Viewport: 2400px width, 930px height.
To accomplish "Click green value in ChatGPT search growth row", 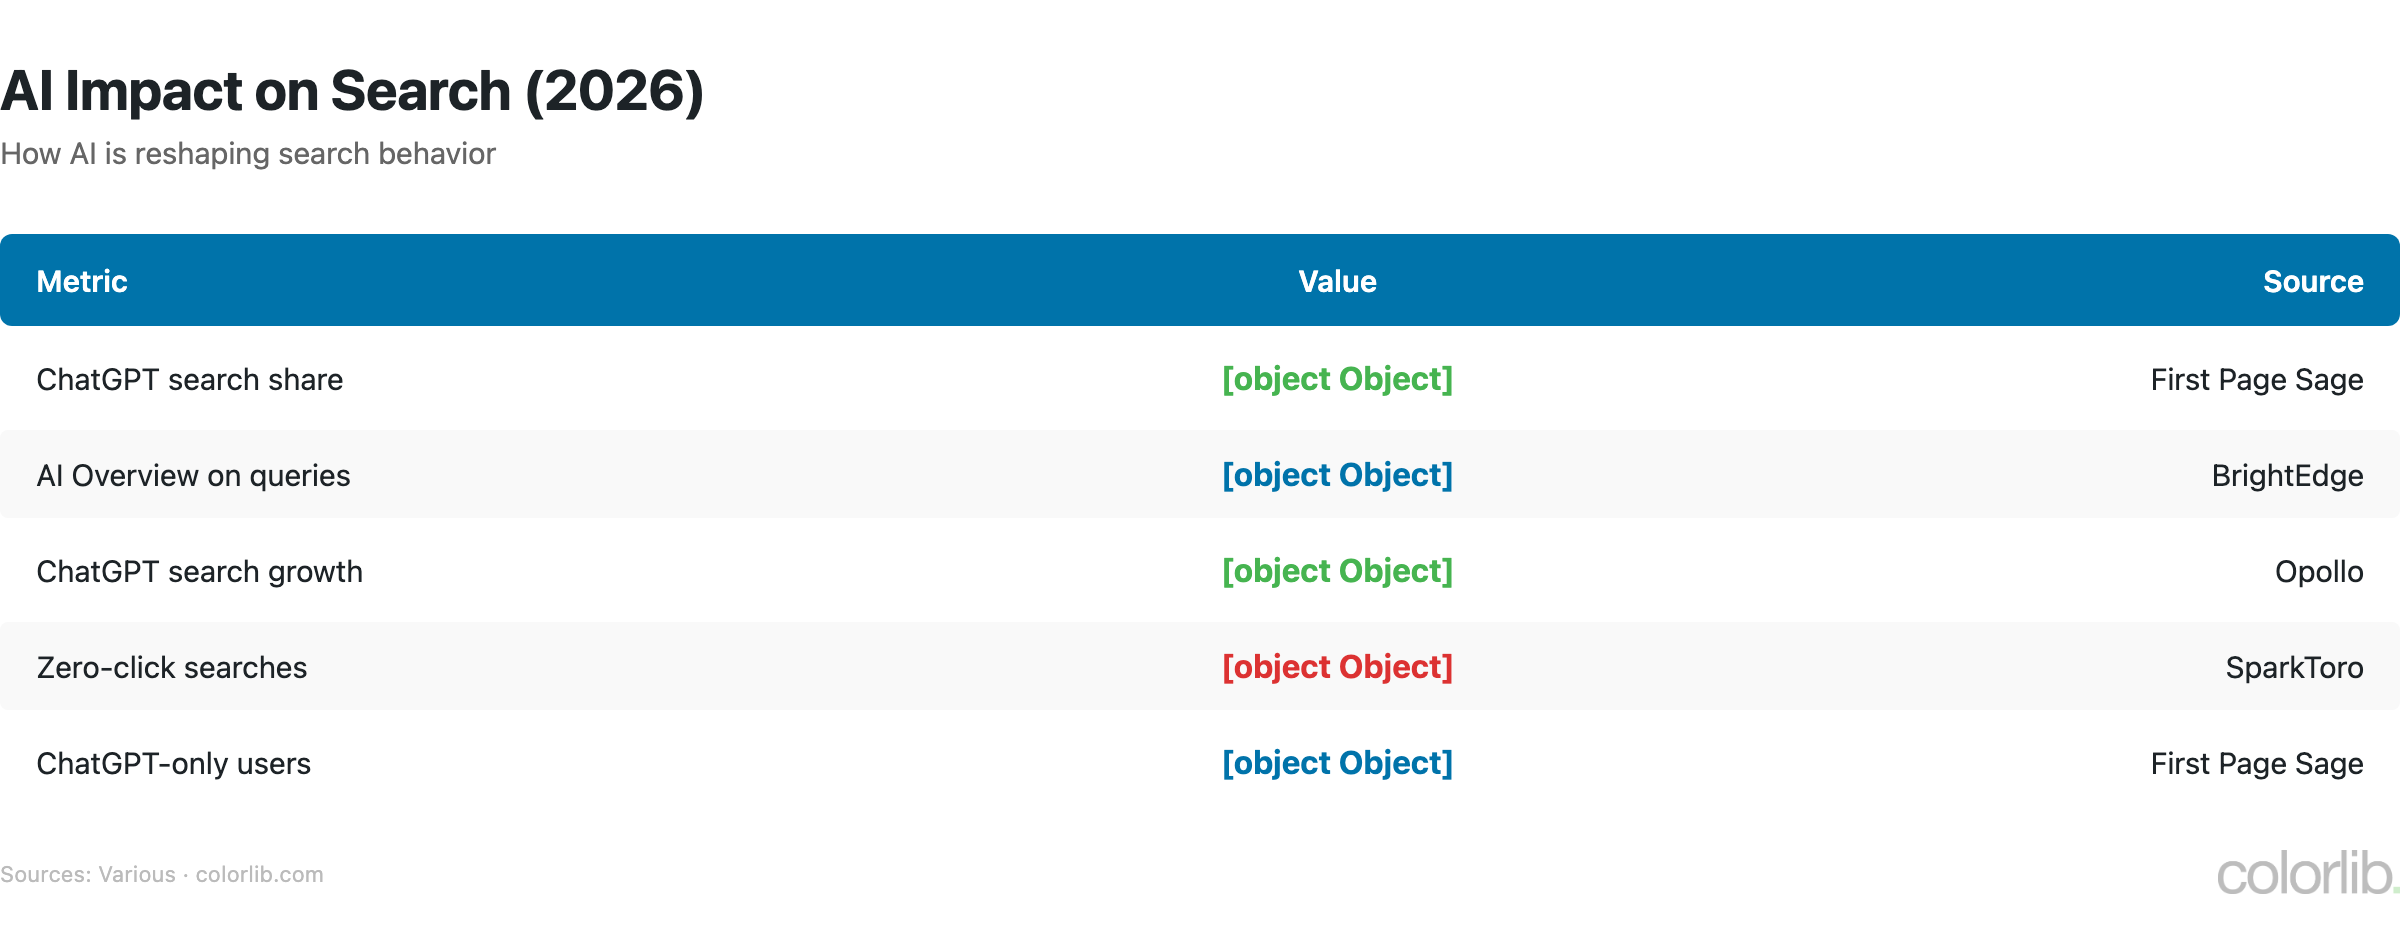I will (x=1337, y=571).
